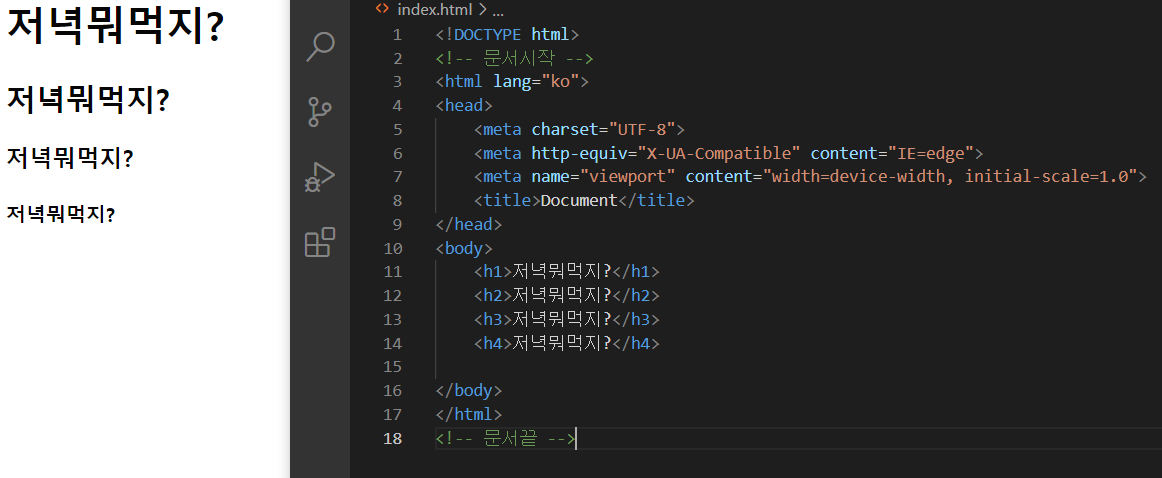Click the closing </head> tag

pos(469,225)
